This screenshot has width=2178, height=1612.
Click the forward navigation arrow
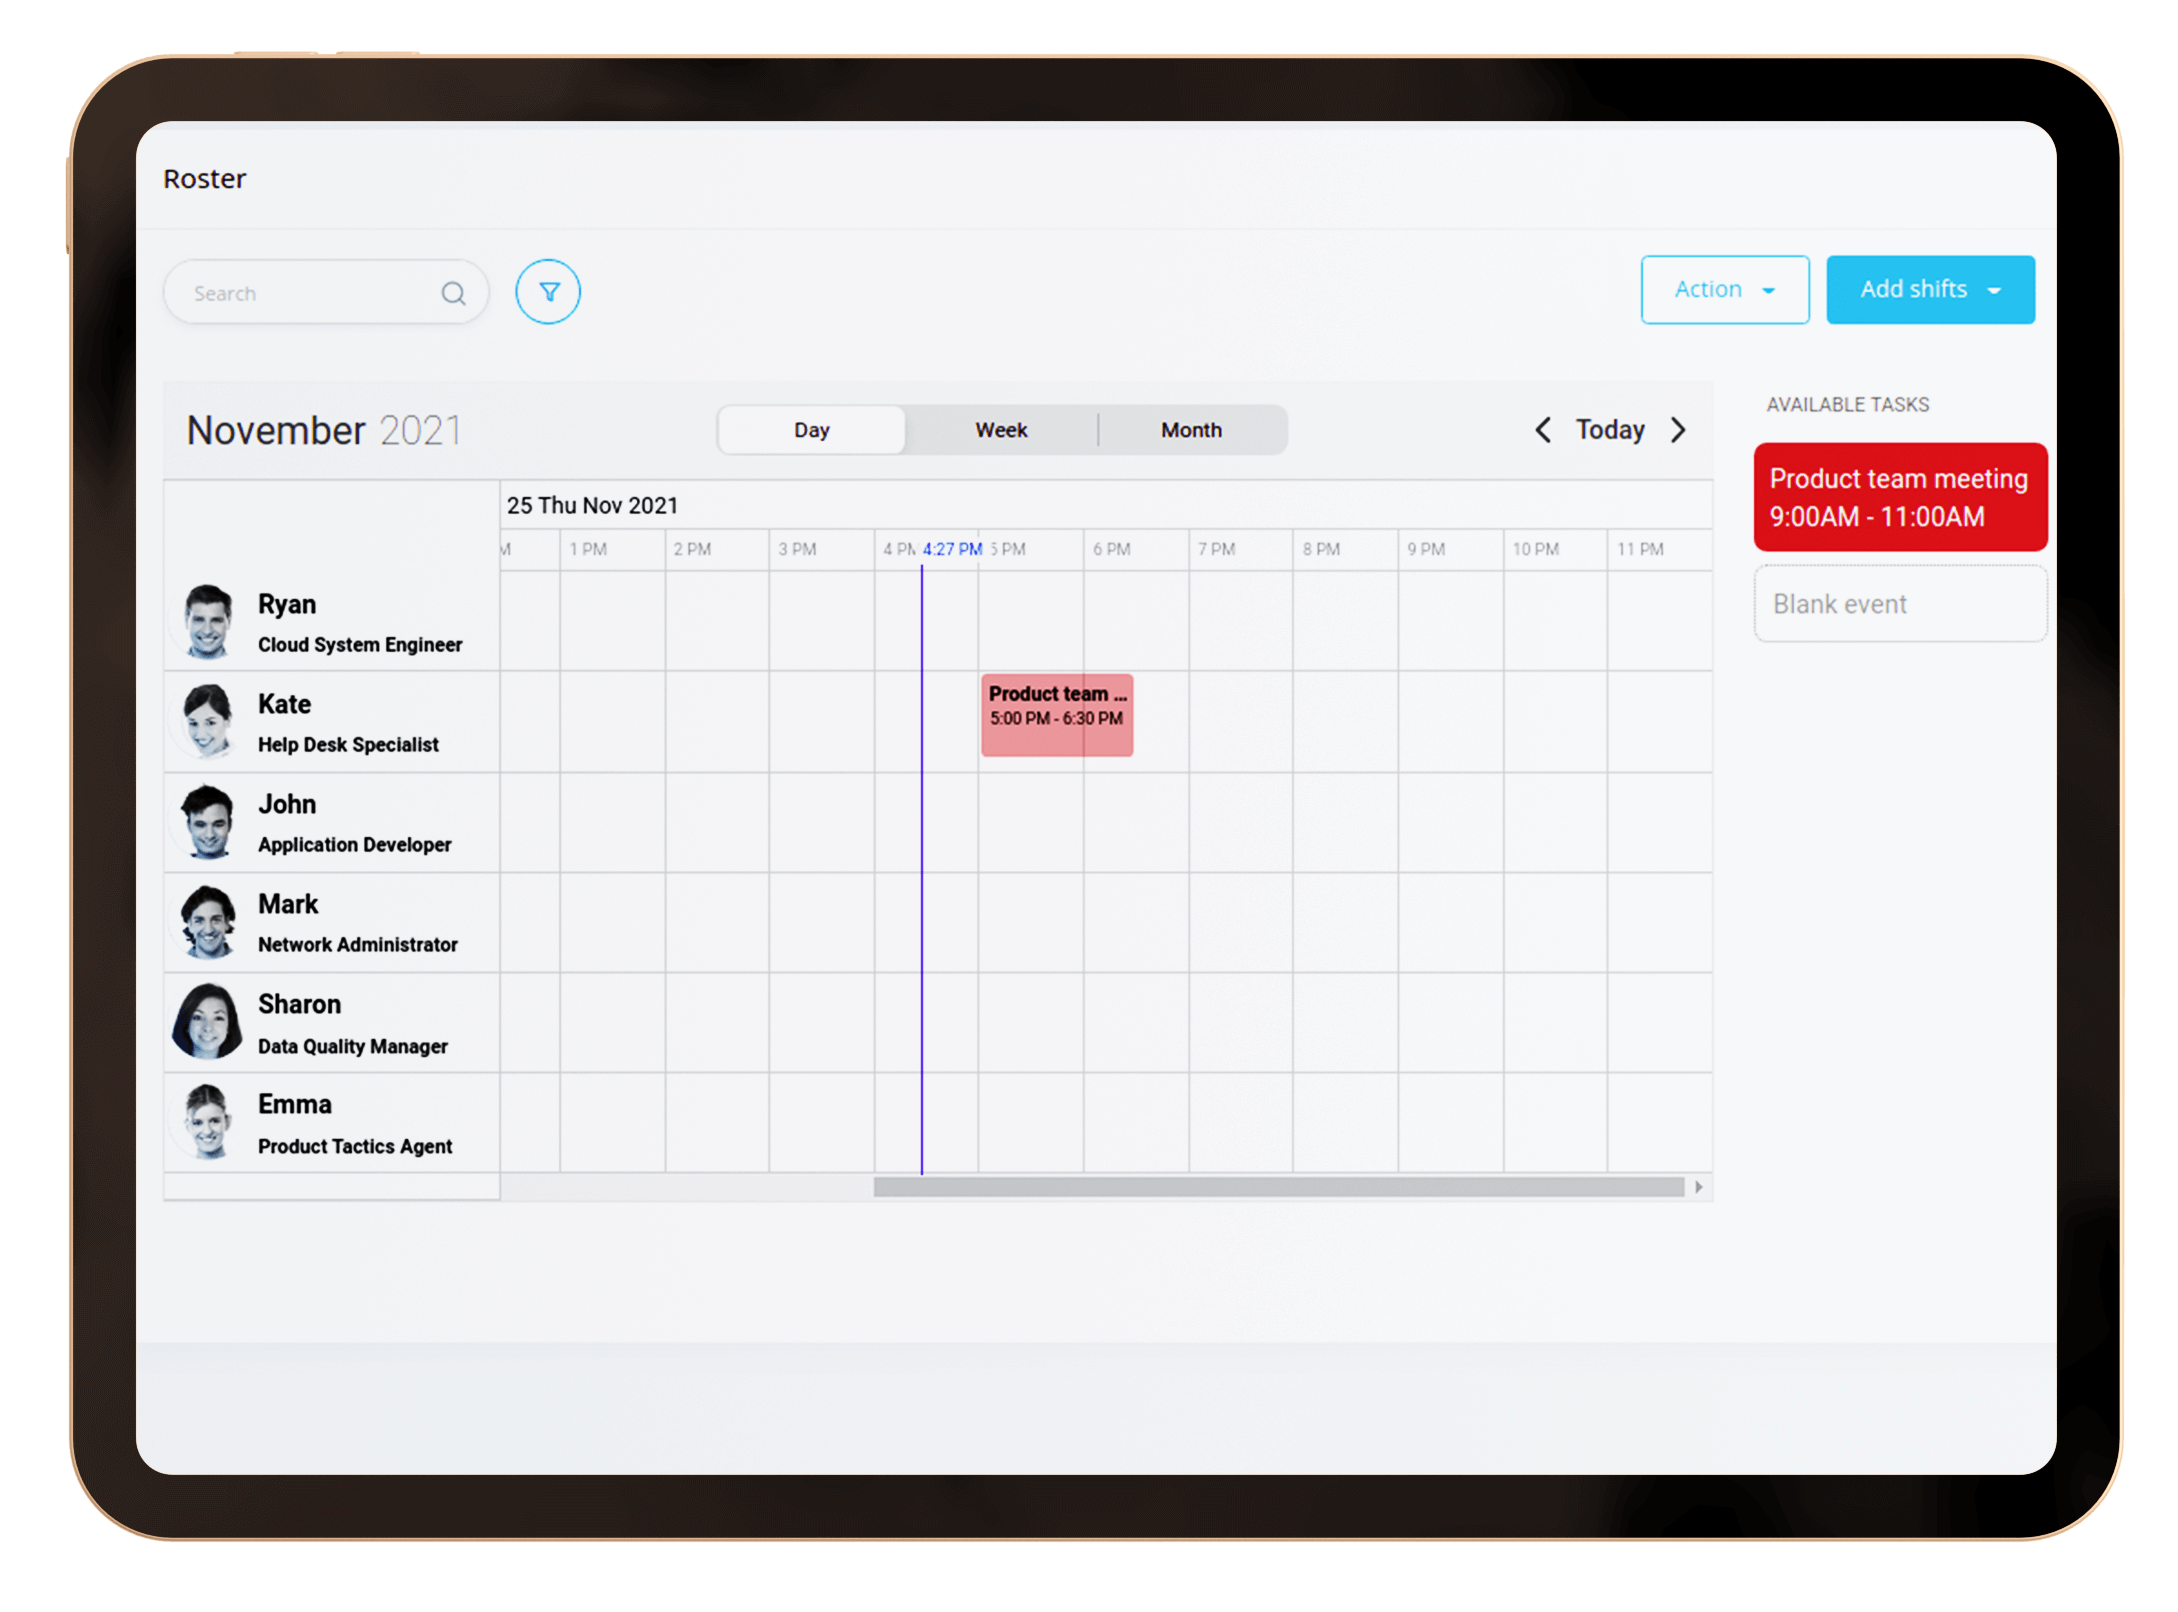(1678, 430)
